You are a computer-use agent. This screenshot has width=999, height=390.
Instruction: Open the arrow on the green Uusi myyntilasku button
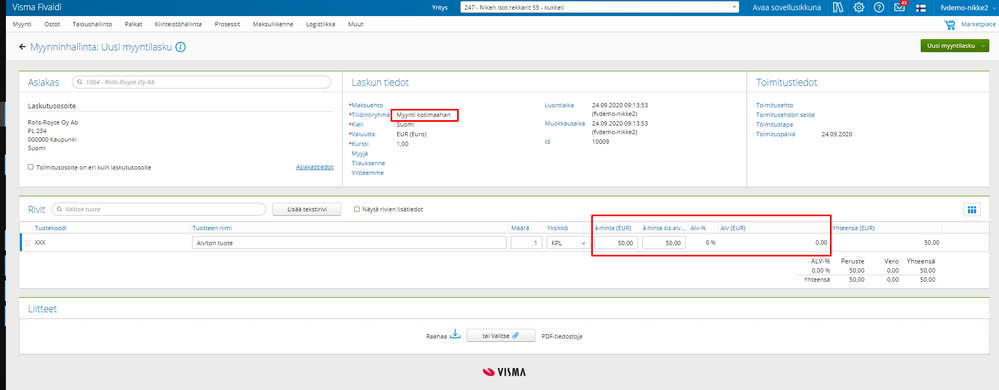984,46
